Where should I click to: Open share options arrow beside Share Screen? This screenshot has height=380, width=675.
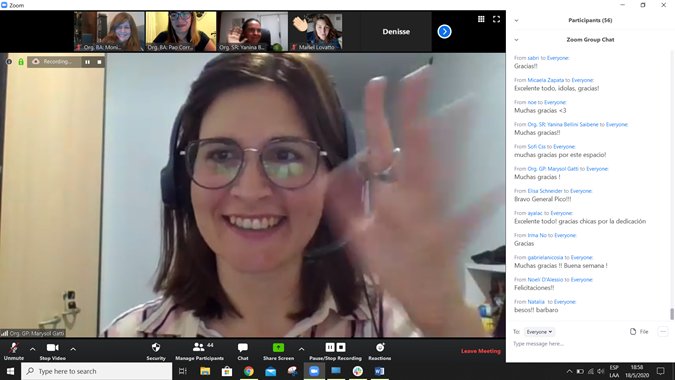pyautogui.click(x=301, y=349)
